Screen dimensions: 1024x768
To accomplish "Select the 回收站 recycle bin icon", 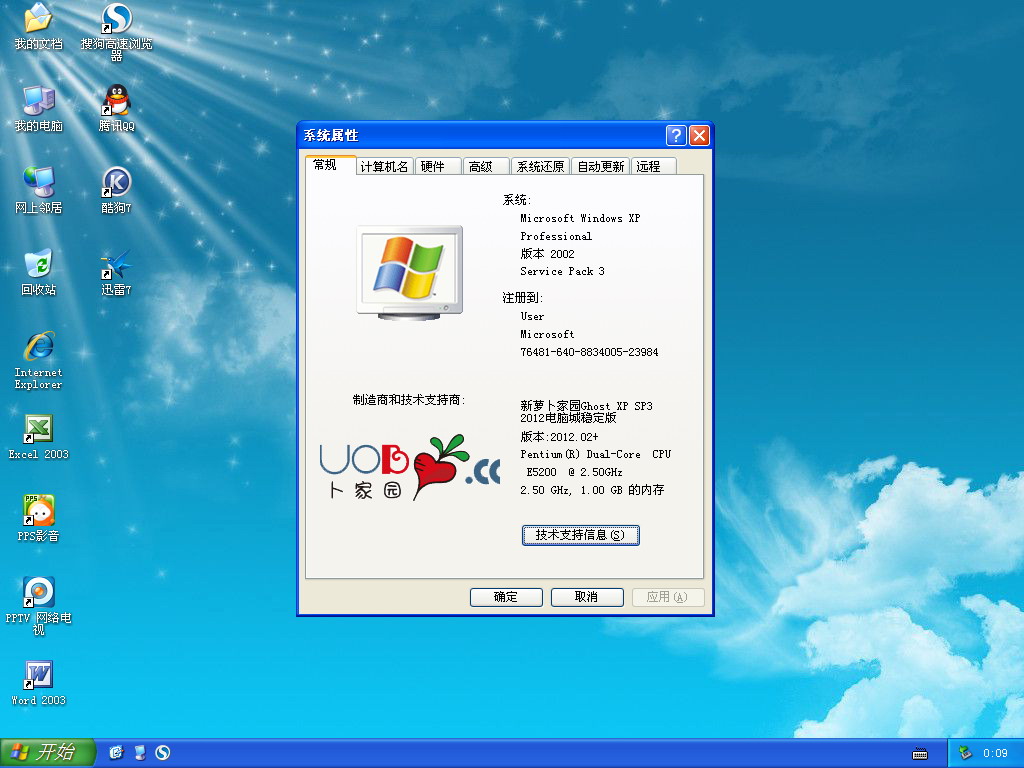I will pos(38,264).
